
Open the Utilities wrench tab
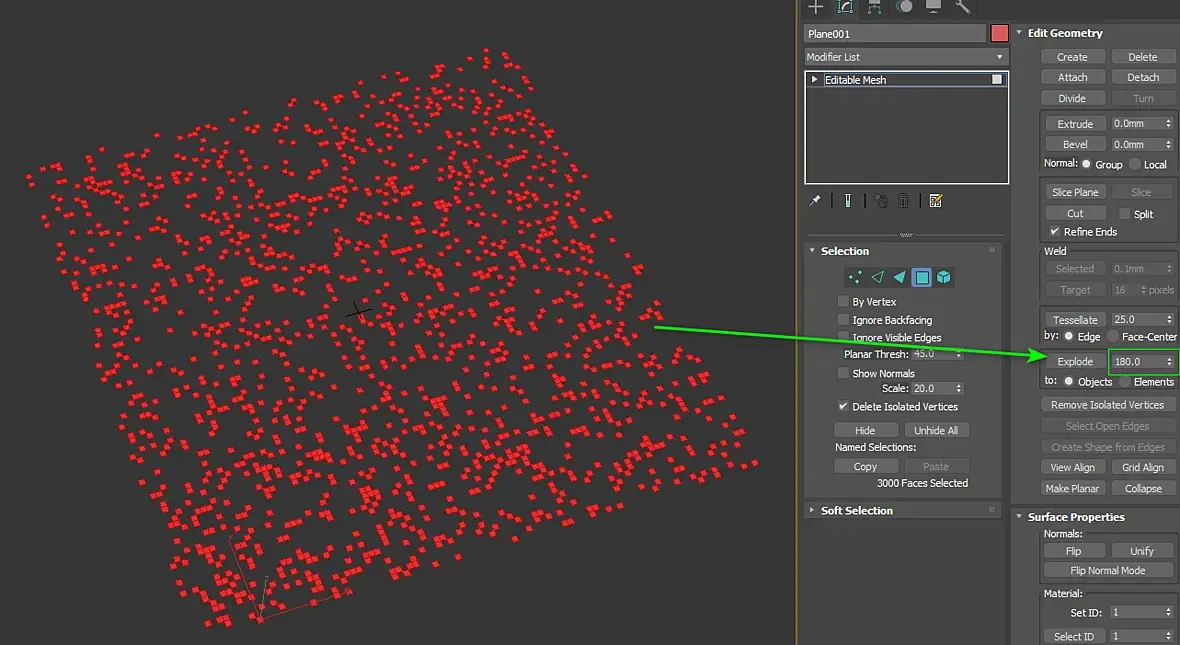click(963, 7)
